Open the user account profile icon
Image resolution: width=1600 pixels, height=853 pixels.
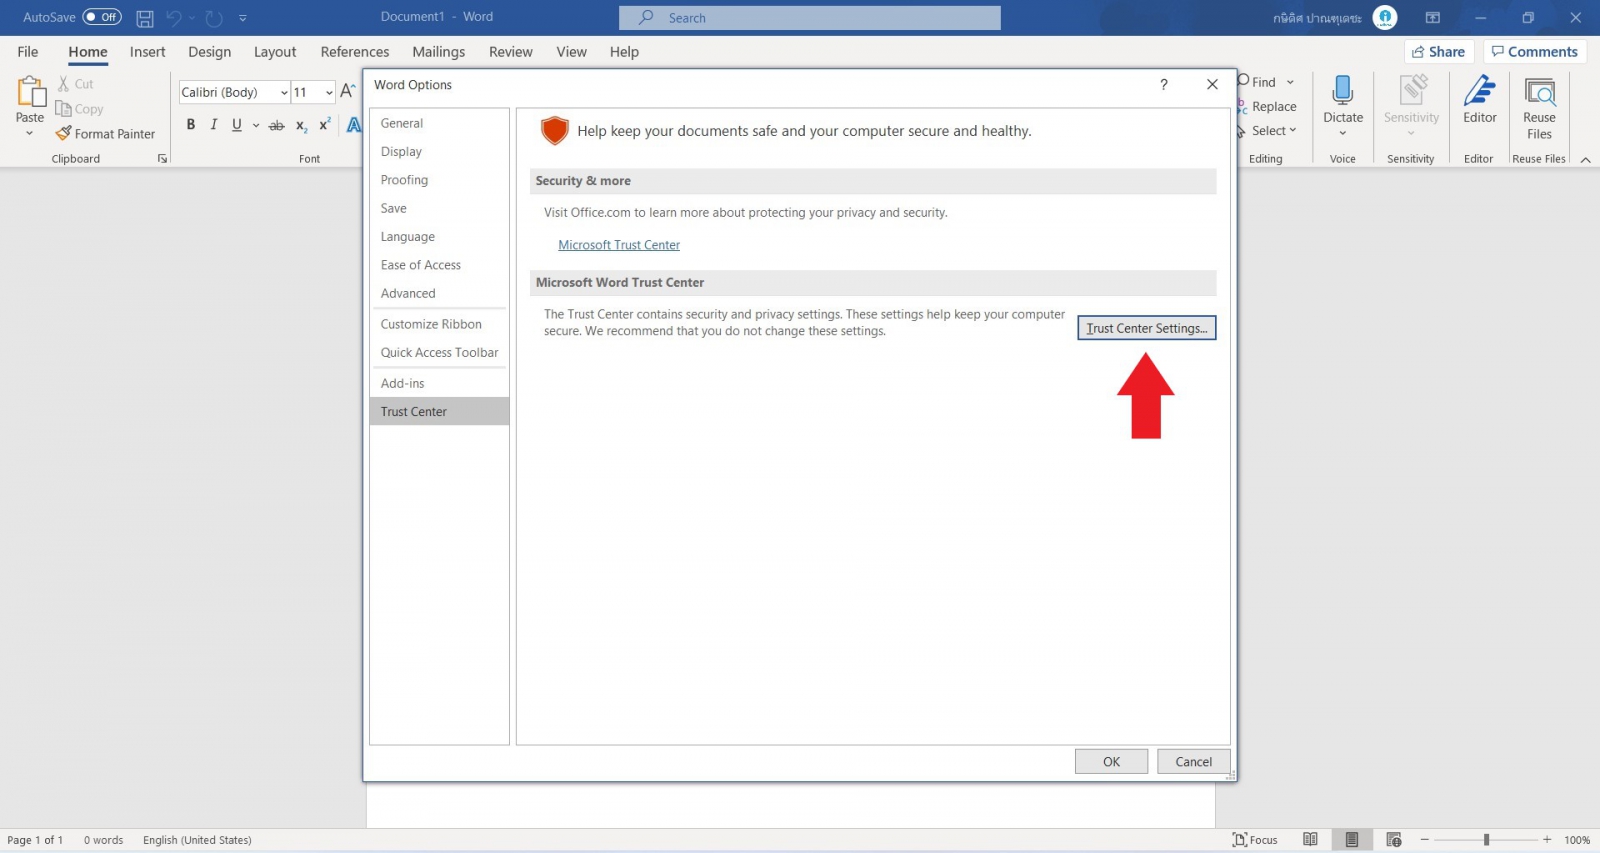[x=1385, y=17]
